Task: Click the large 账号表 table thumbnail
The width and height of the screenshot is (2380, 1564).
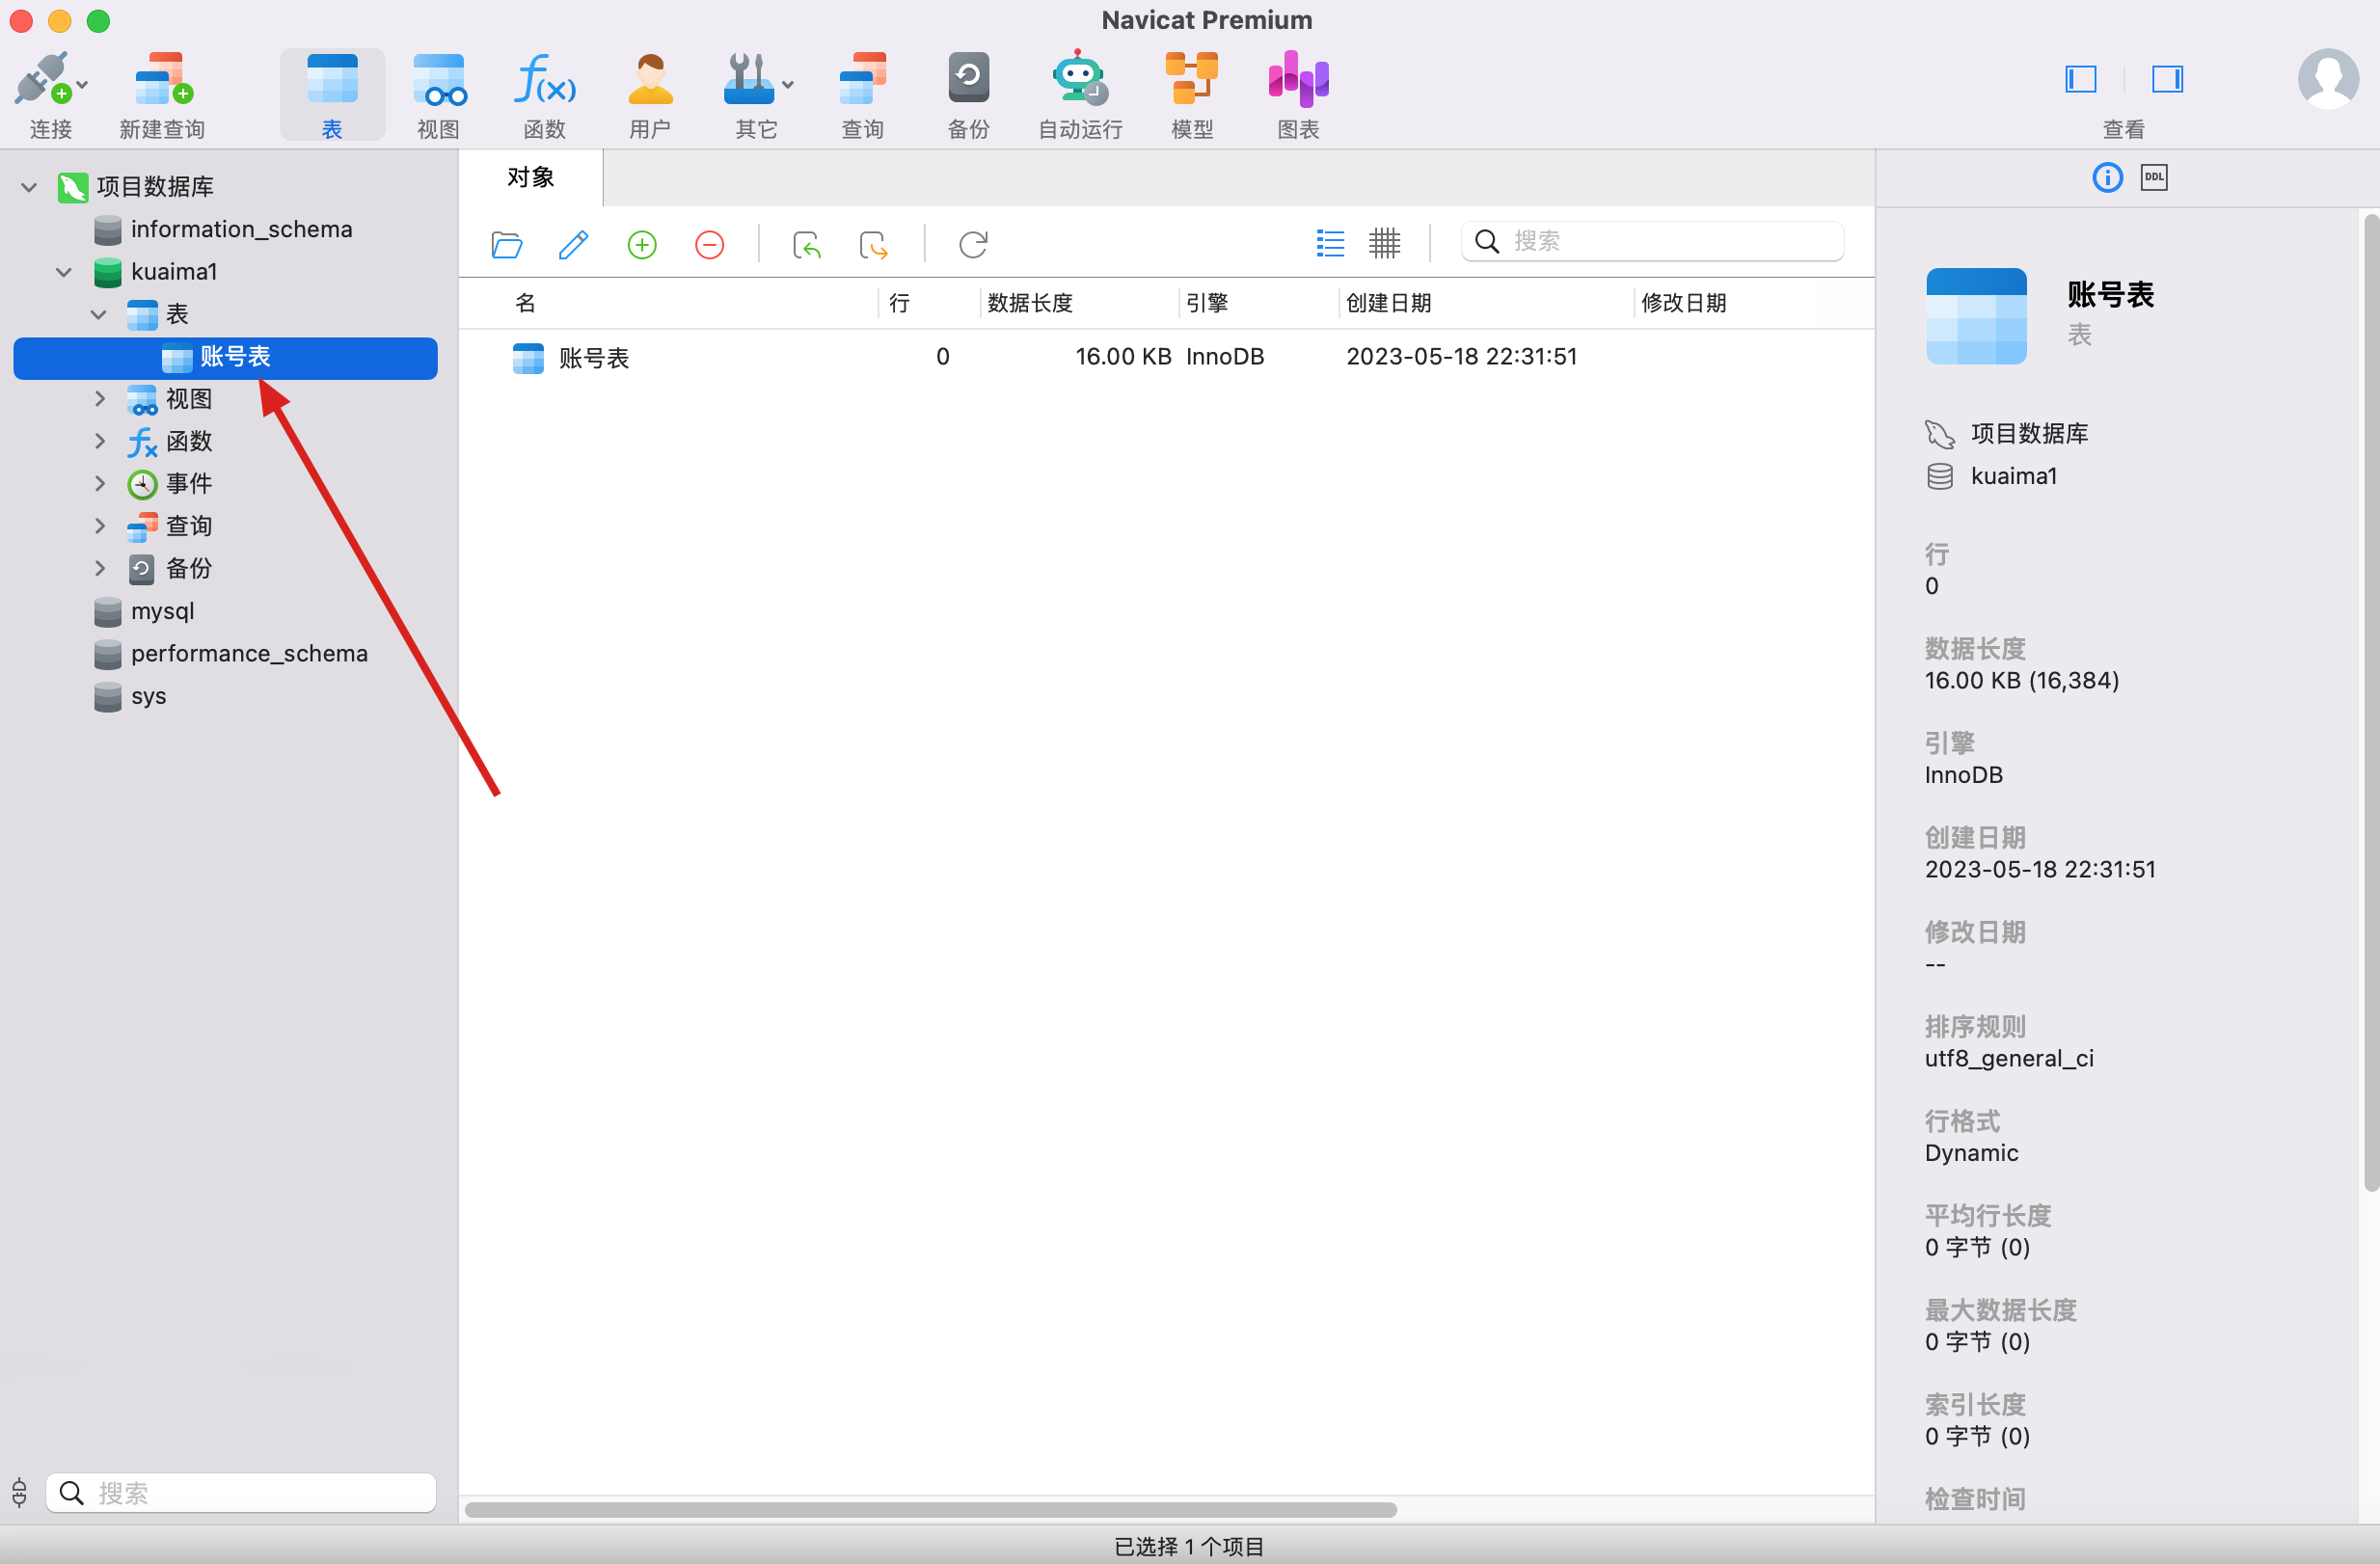Action: pos(1976,316)
